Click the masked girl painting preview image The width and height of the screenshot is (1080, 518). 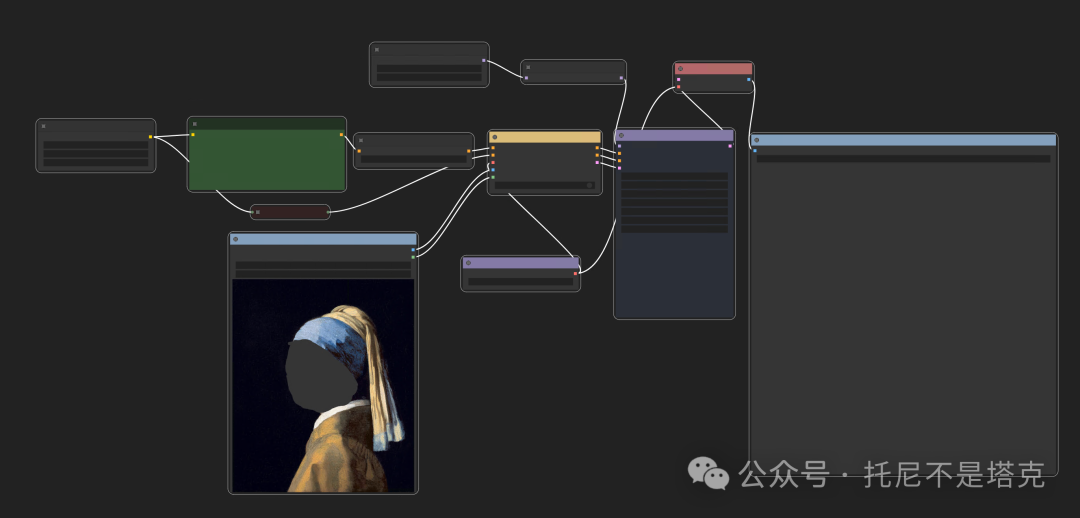(x=323, y=386)
